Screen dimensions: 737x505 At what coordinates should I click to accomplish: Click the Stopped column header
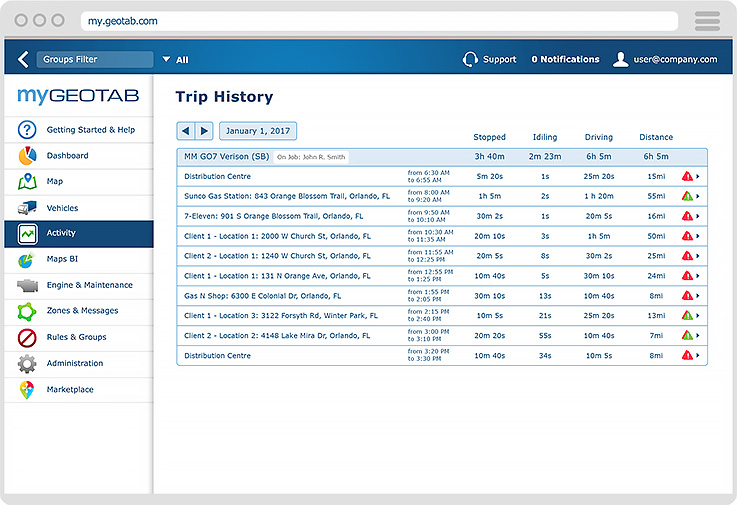click(x=489, y=137)
